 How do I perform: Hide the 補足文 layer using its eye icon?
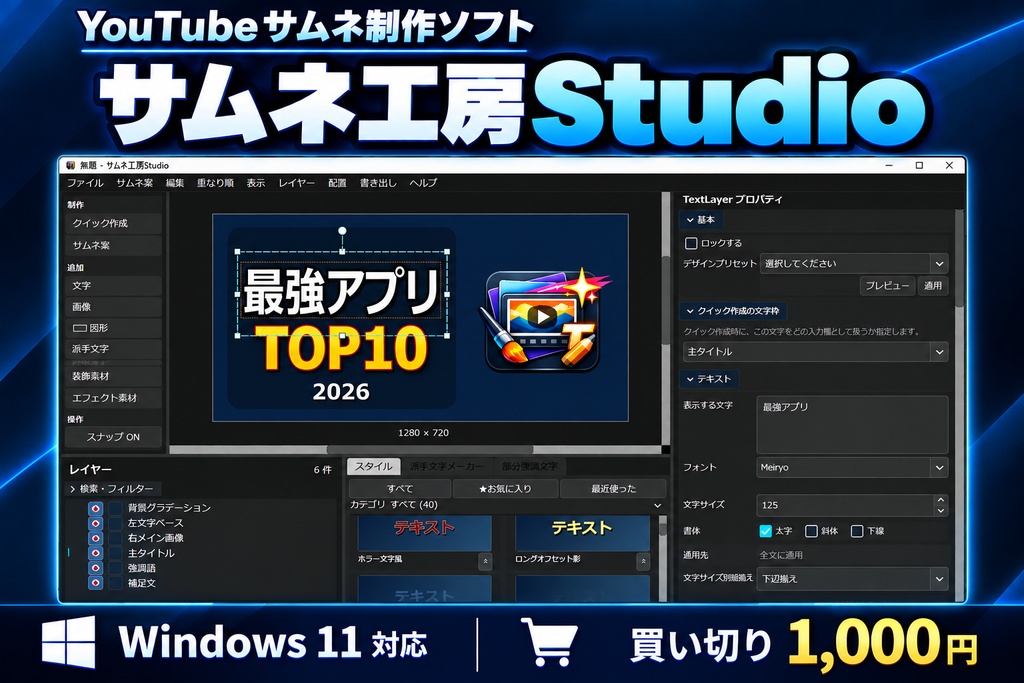[95, 583]
